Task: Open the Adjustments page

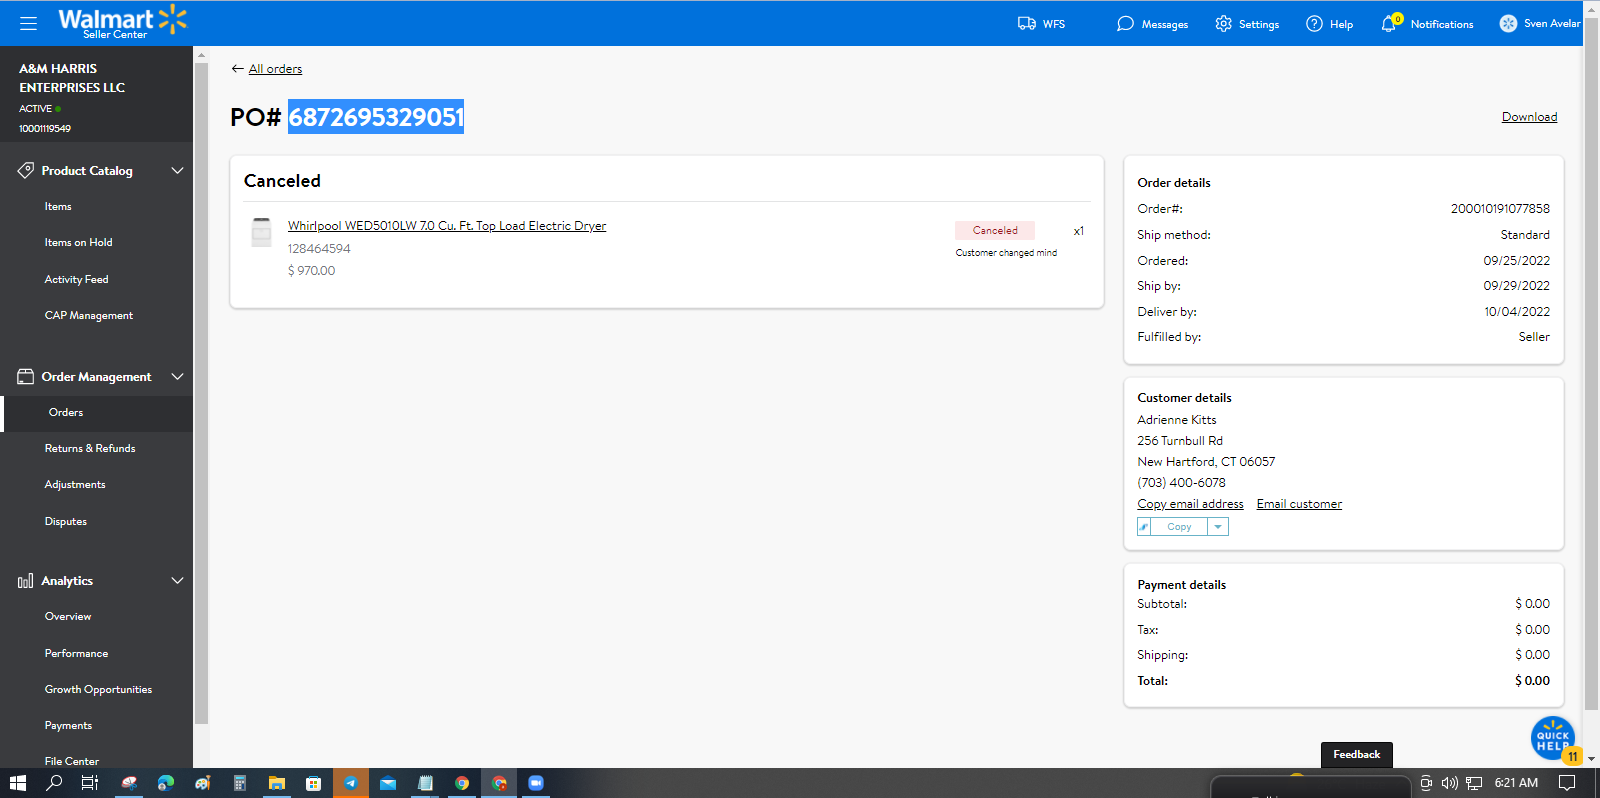Action: pos(75,485)
